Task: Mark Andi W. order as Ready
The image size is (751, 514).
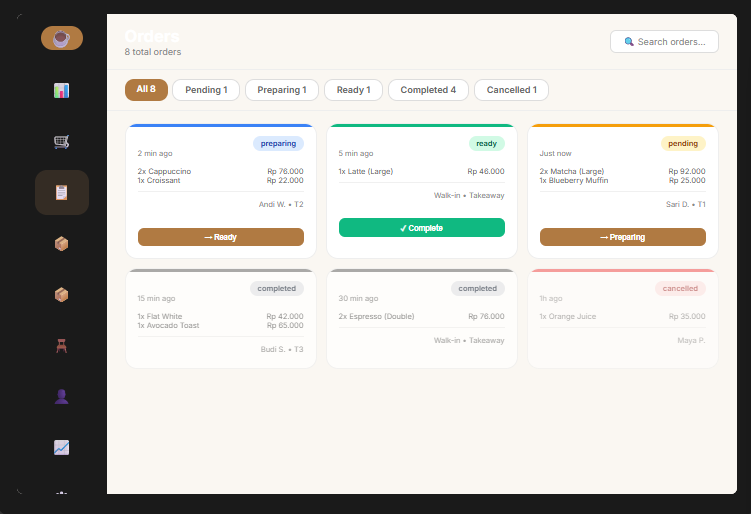Action: point(221,237)
